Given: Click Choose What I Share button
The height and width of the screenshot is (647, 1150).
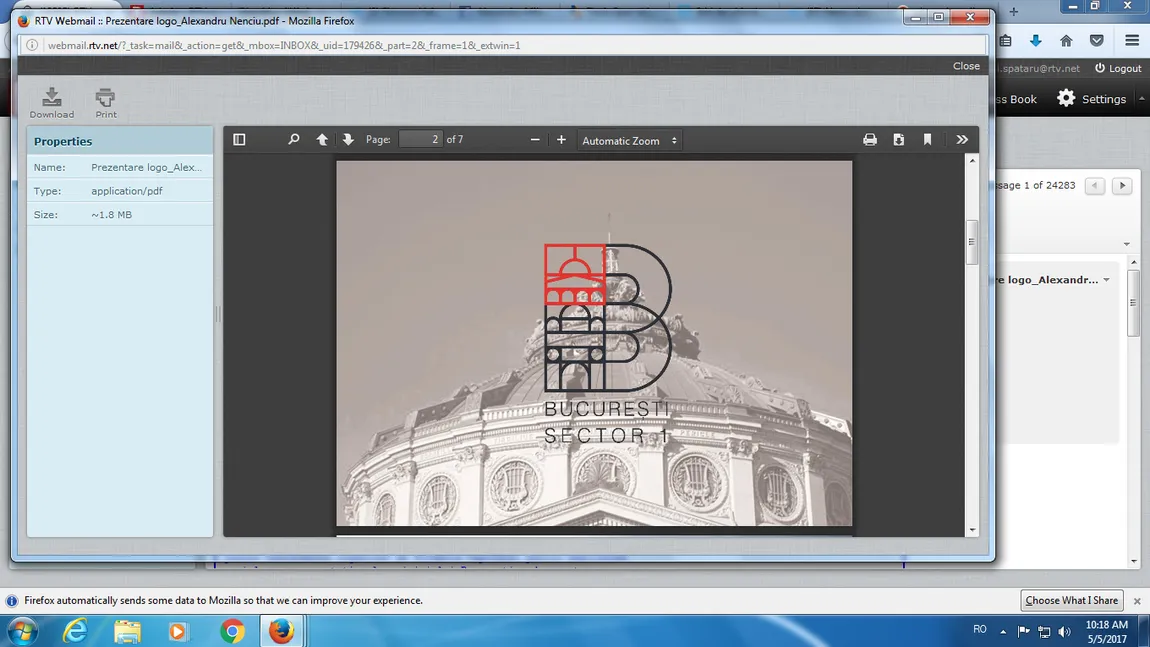Looking at the screenshot, I should point(1072,600).
